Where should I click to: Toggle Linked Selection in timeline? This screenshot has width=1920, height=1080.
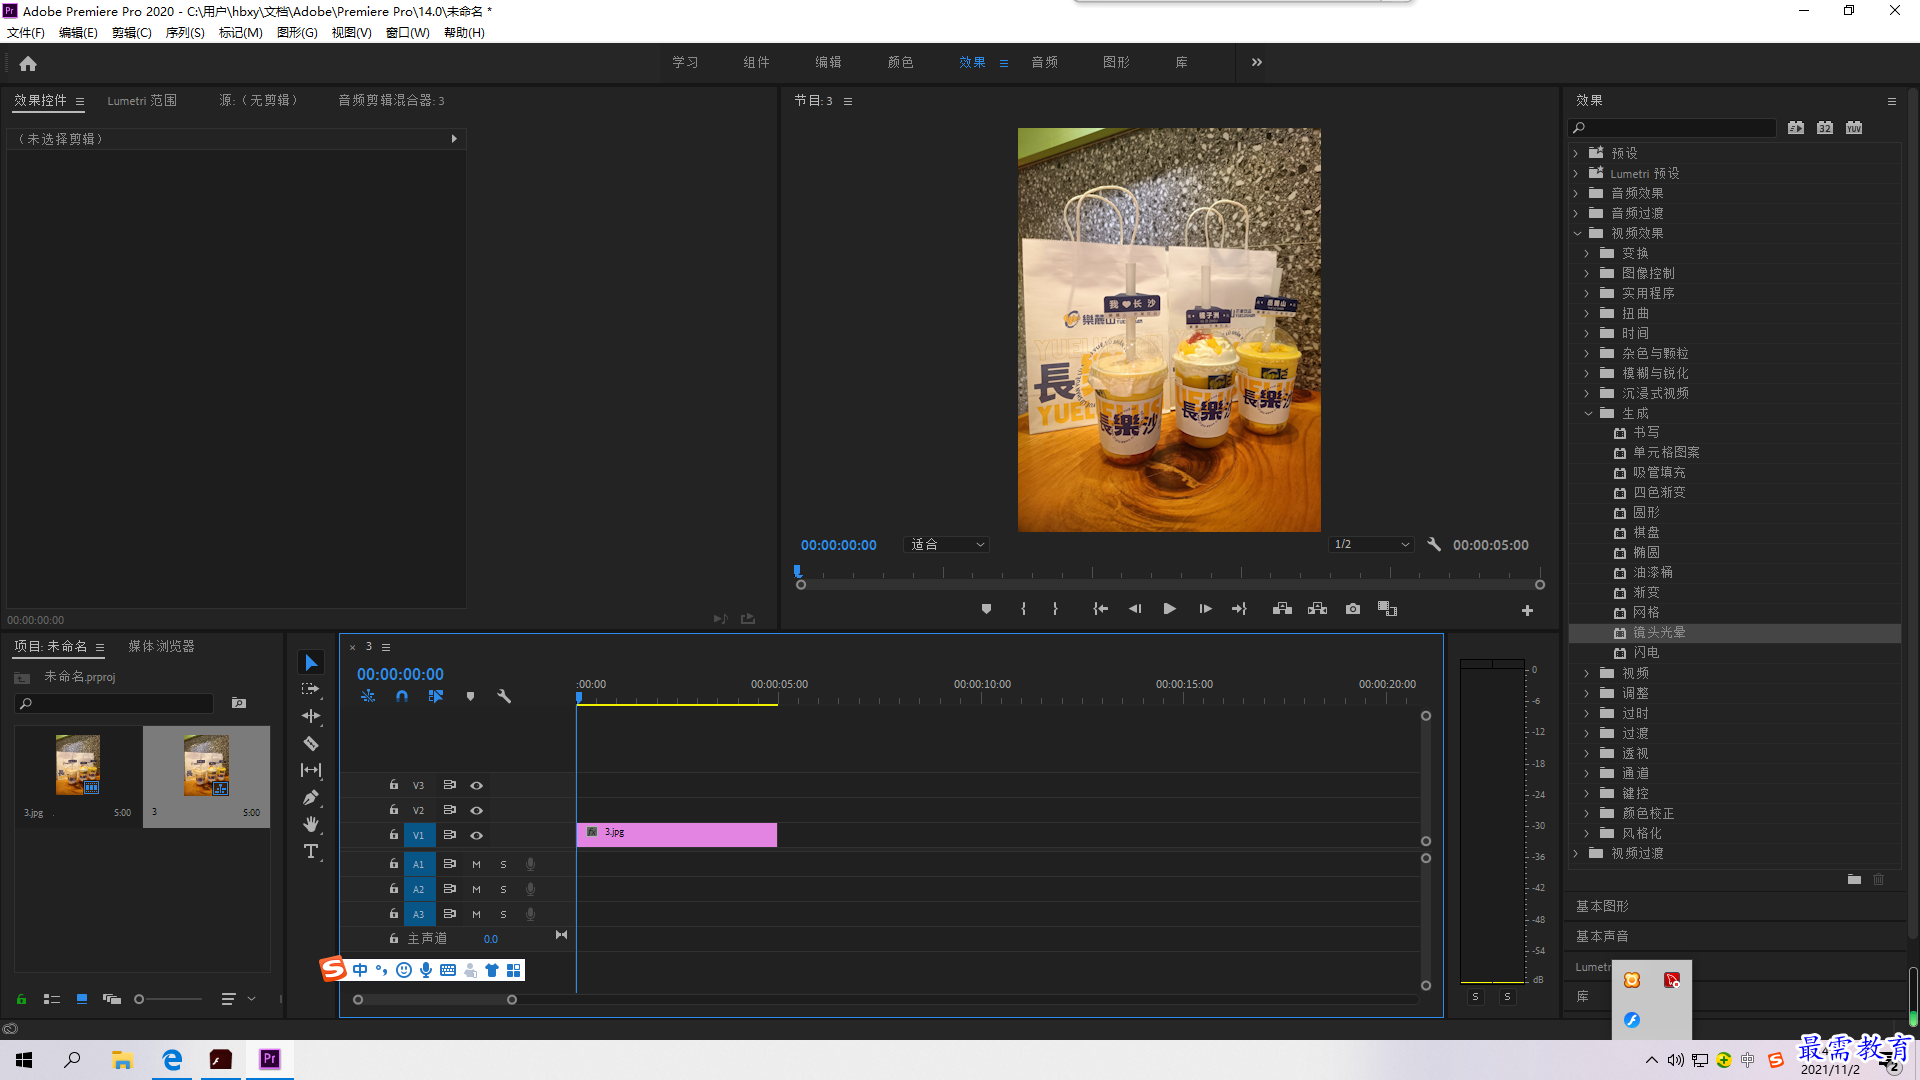pos(436,696)
